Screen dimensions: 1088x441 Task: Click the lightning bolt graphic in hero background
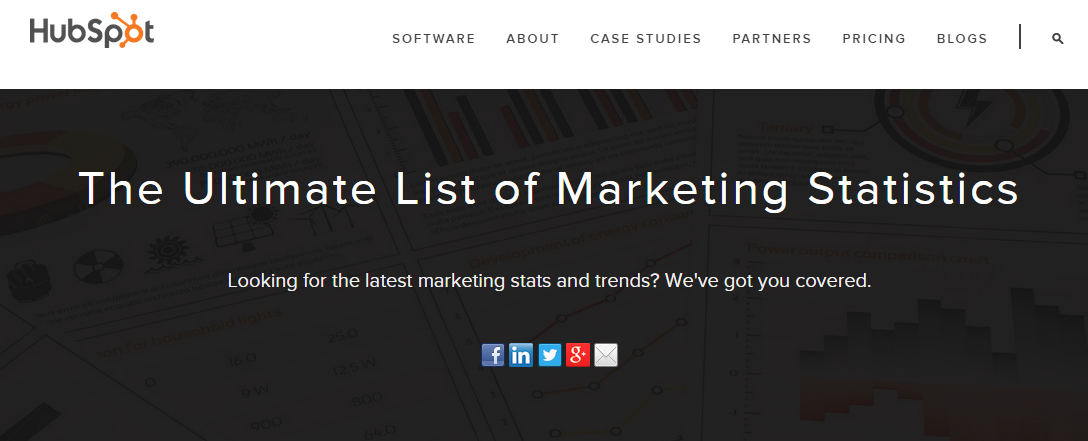[973, 104]
